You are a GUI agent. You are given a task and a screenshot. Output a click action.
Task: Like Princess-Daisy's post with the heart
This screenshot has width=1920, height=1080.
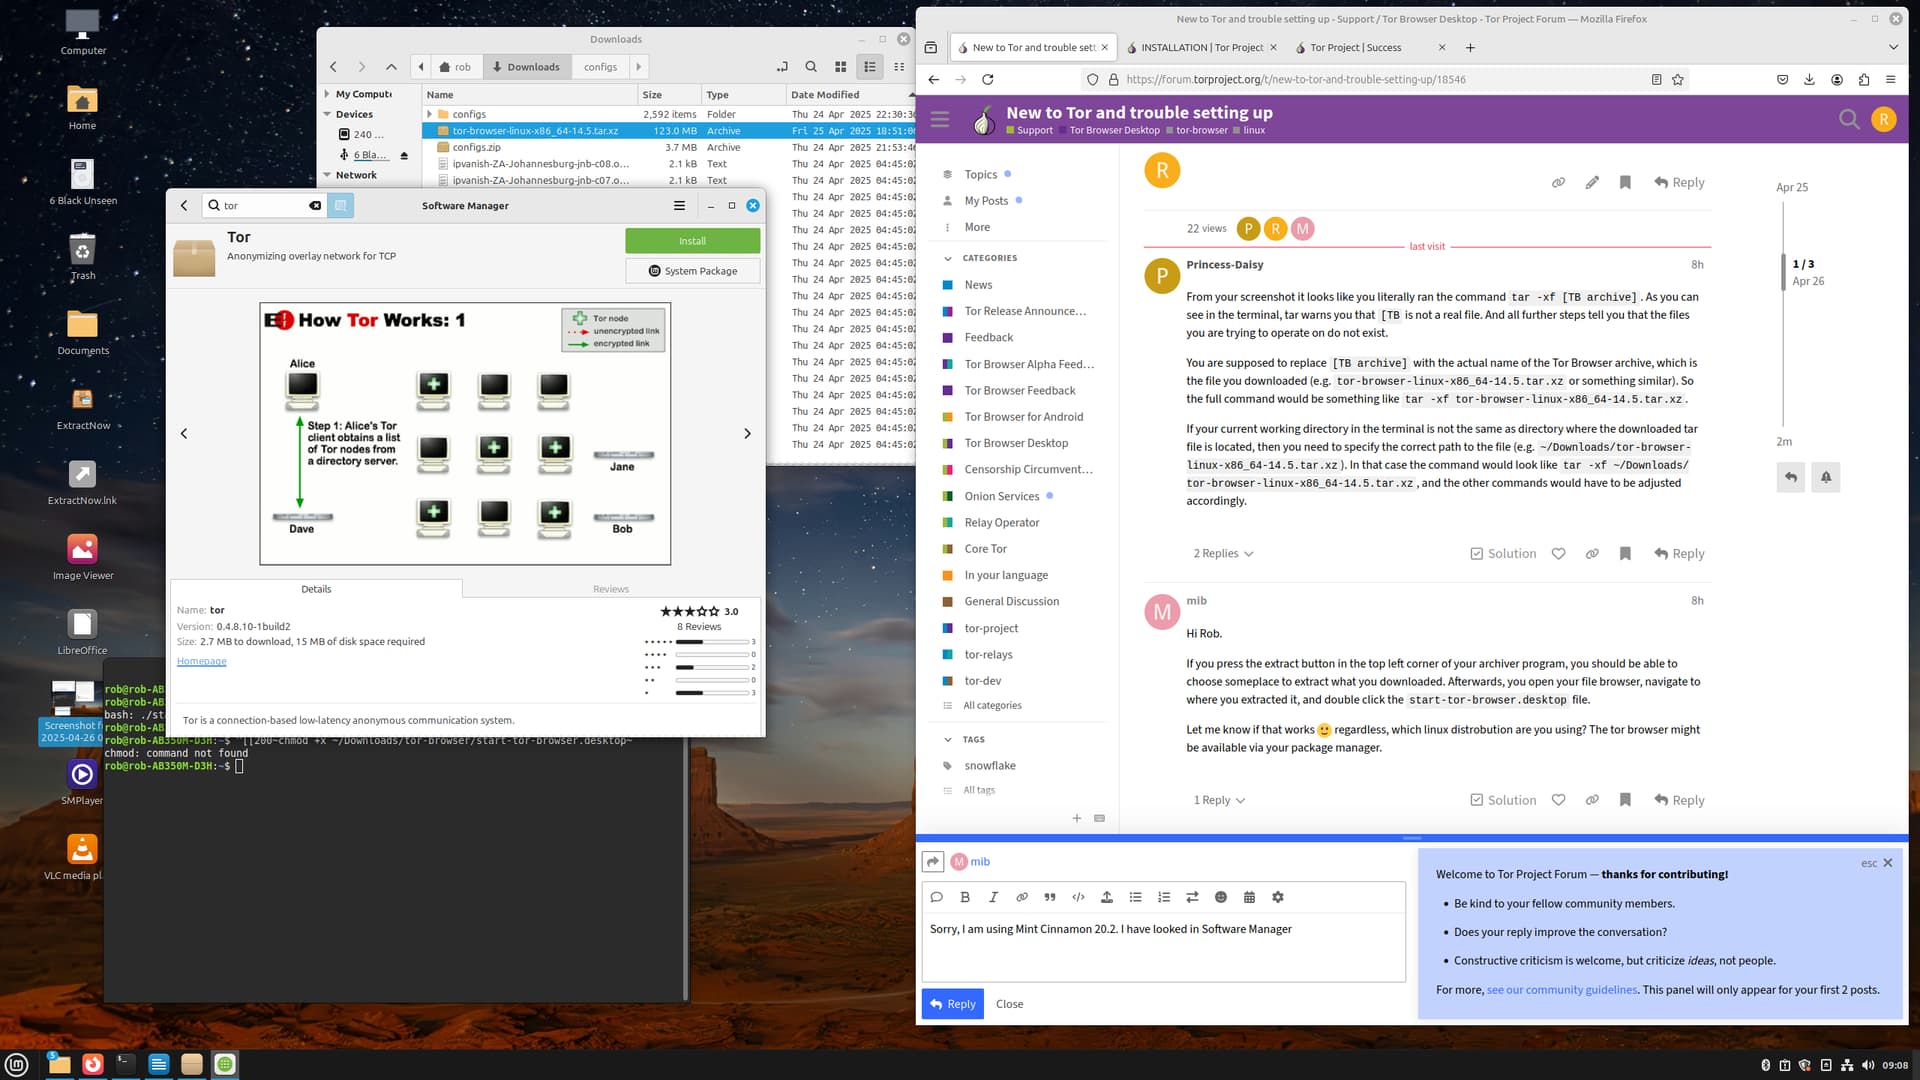(x=1558, y=553)
